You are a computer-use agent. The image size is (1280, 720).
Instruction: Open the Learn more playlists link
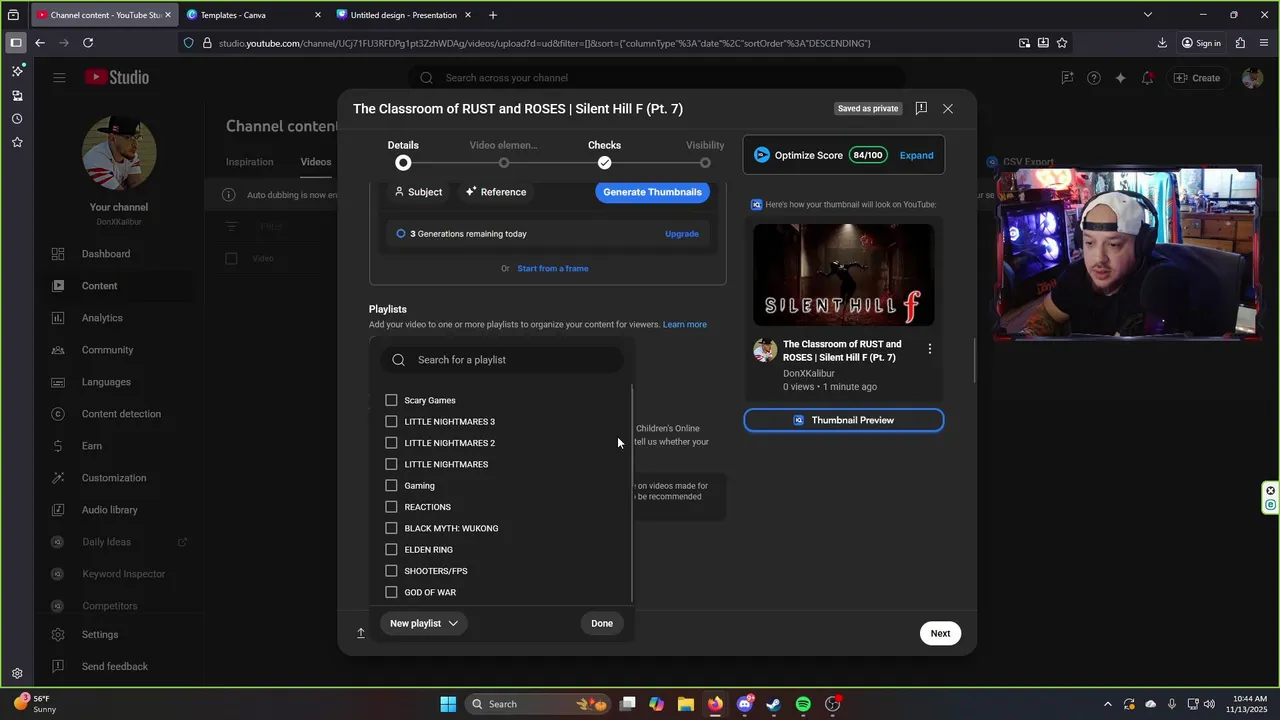coord(685,324)
